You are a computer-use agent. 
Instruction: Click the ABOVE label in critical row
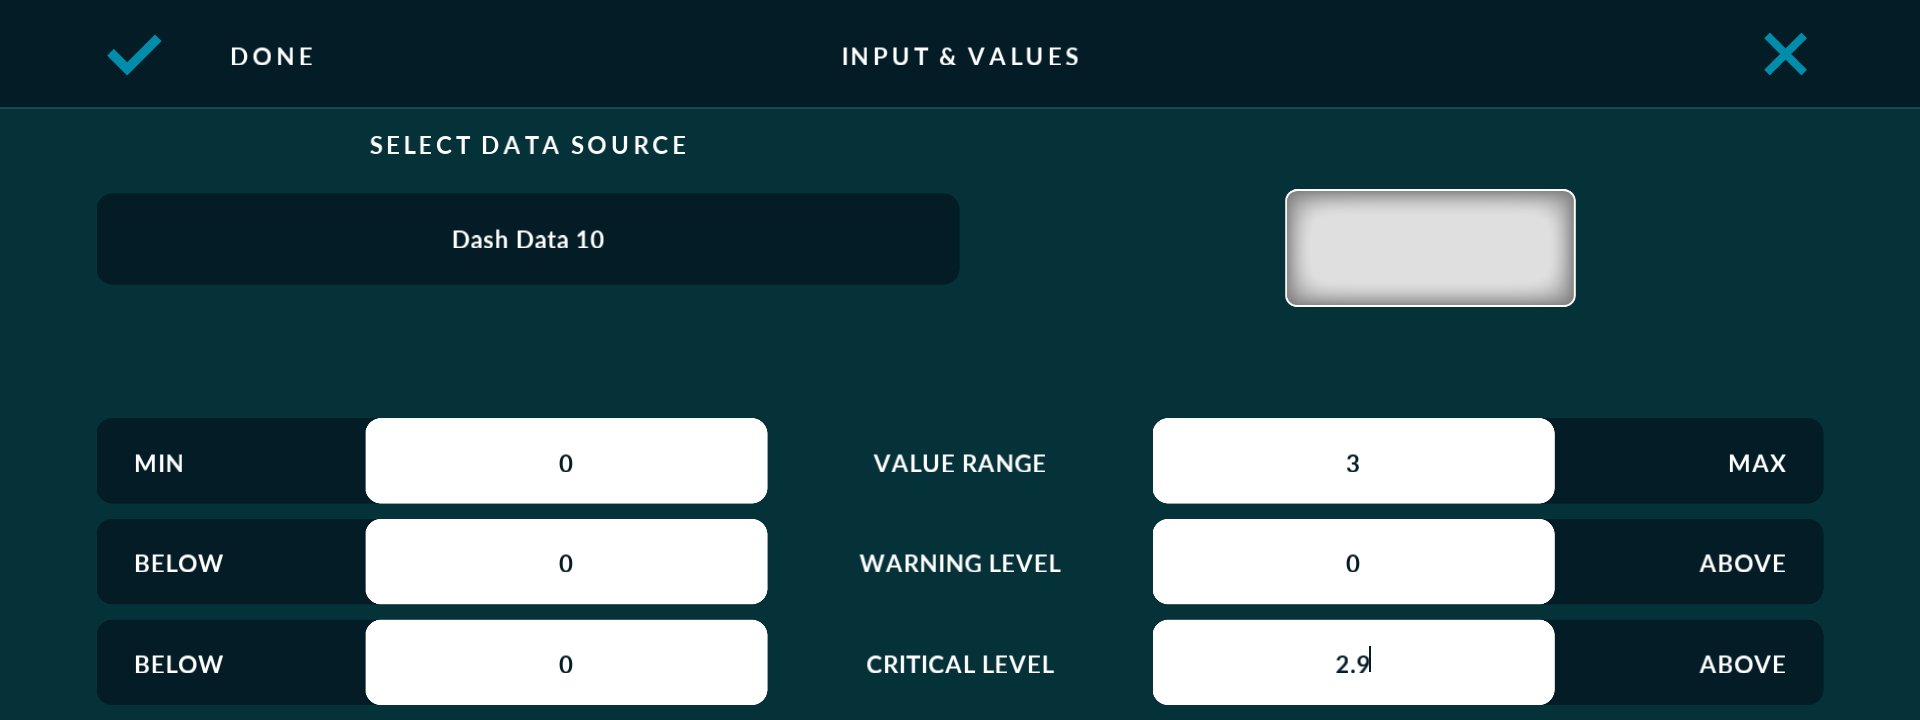[x=1742, y=664]
